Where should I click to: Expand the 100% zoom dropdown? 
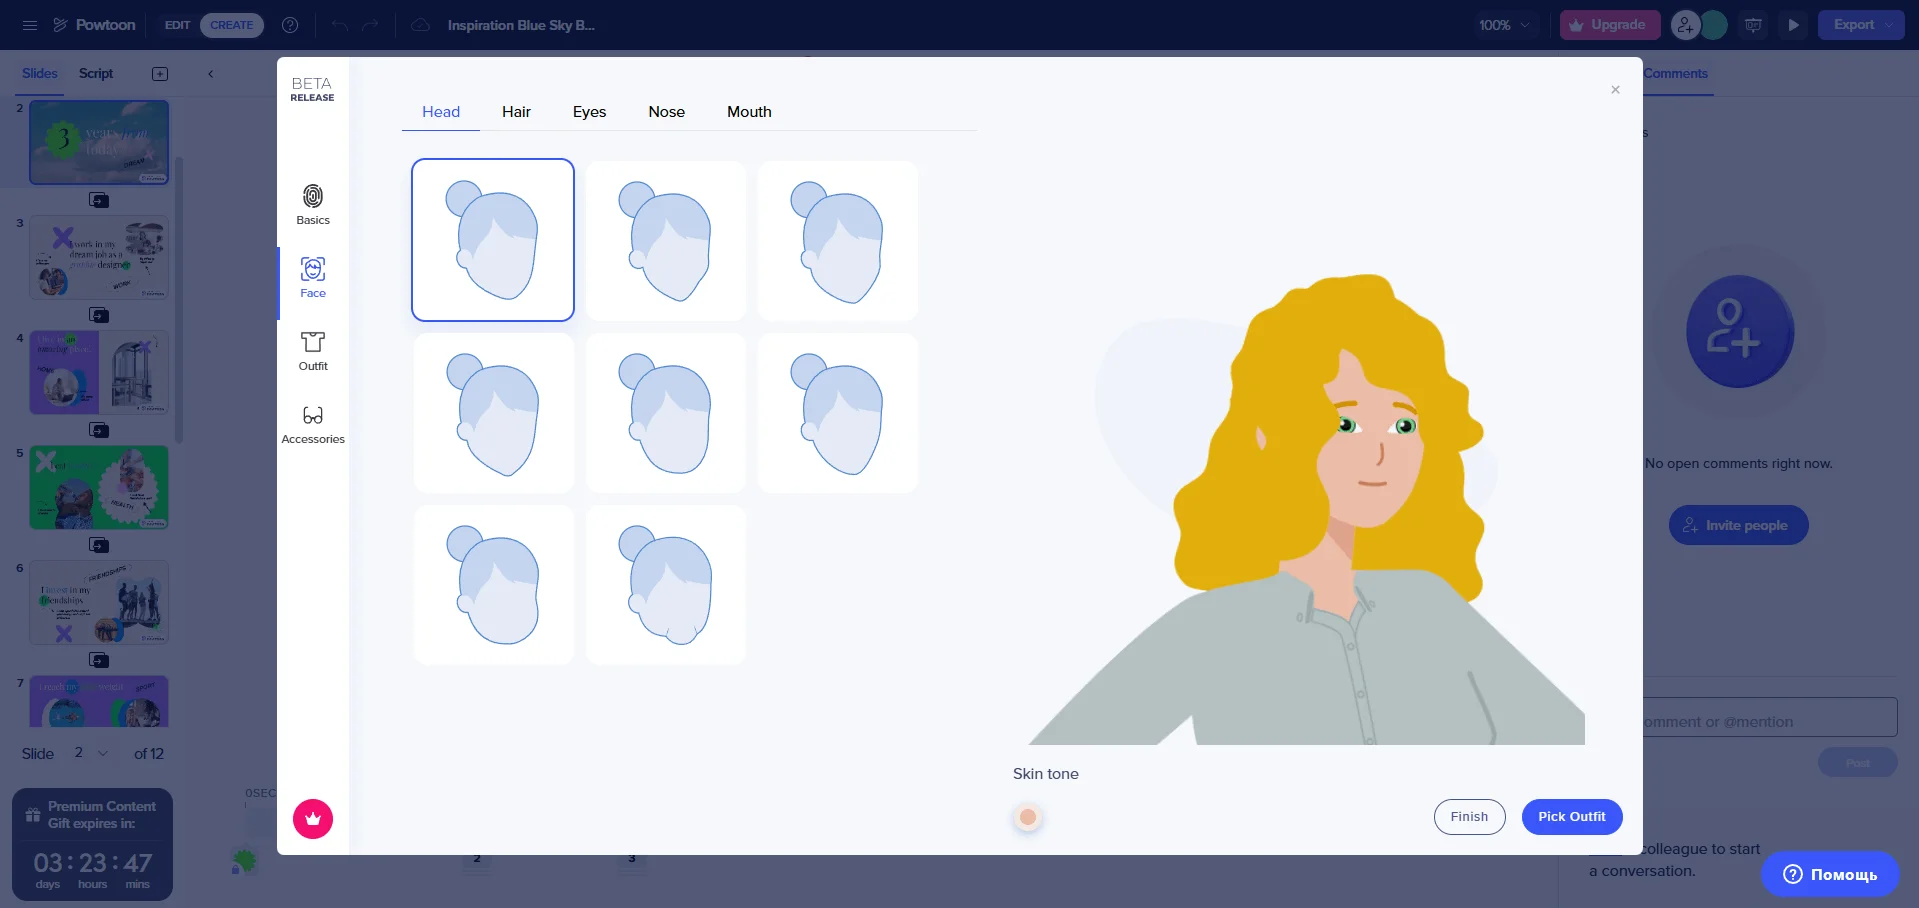1504,25
